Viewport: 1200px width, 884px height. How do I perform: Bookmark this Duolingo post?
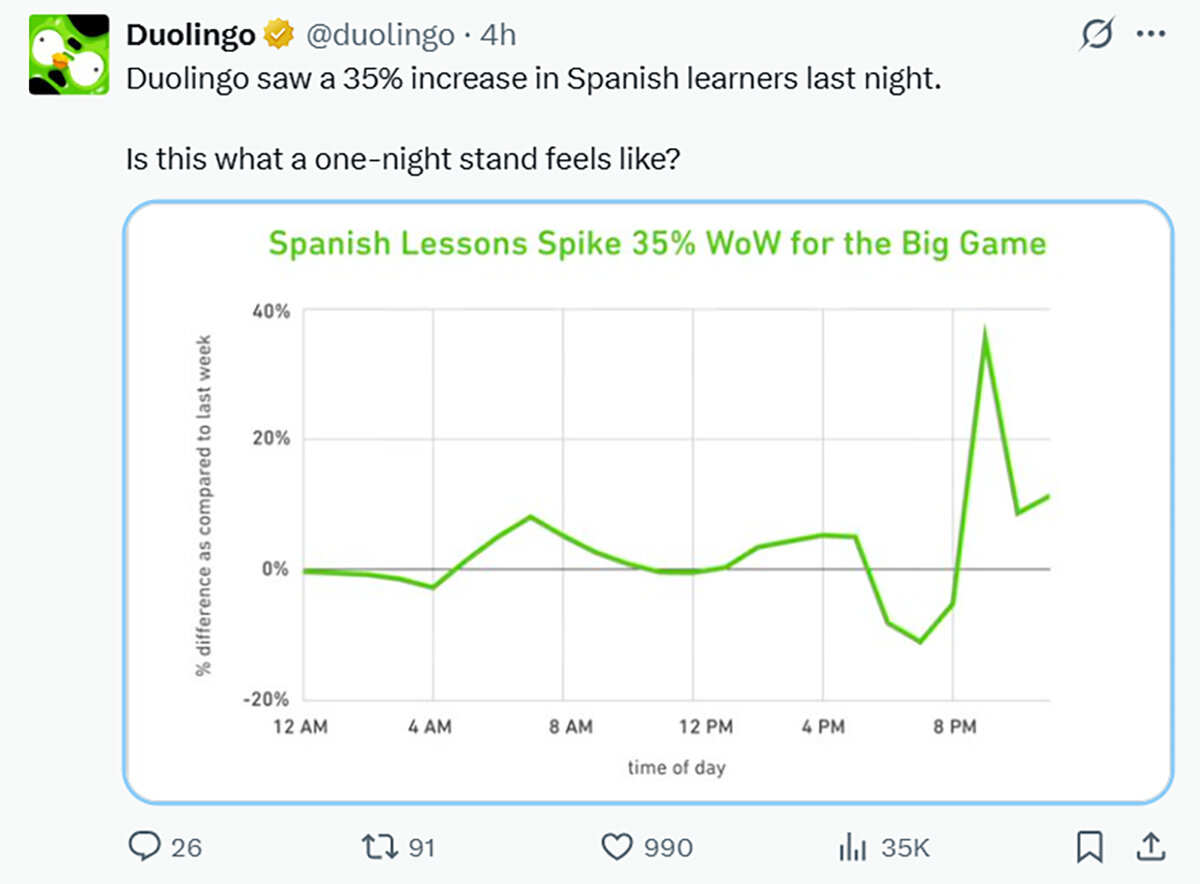click(x=1088, y=847)
